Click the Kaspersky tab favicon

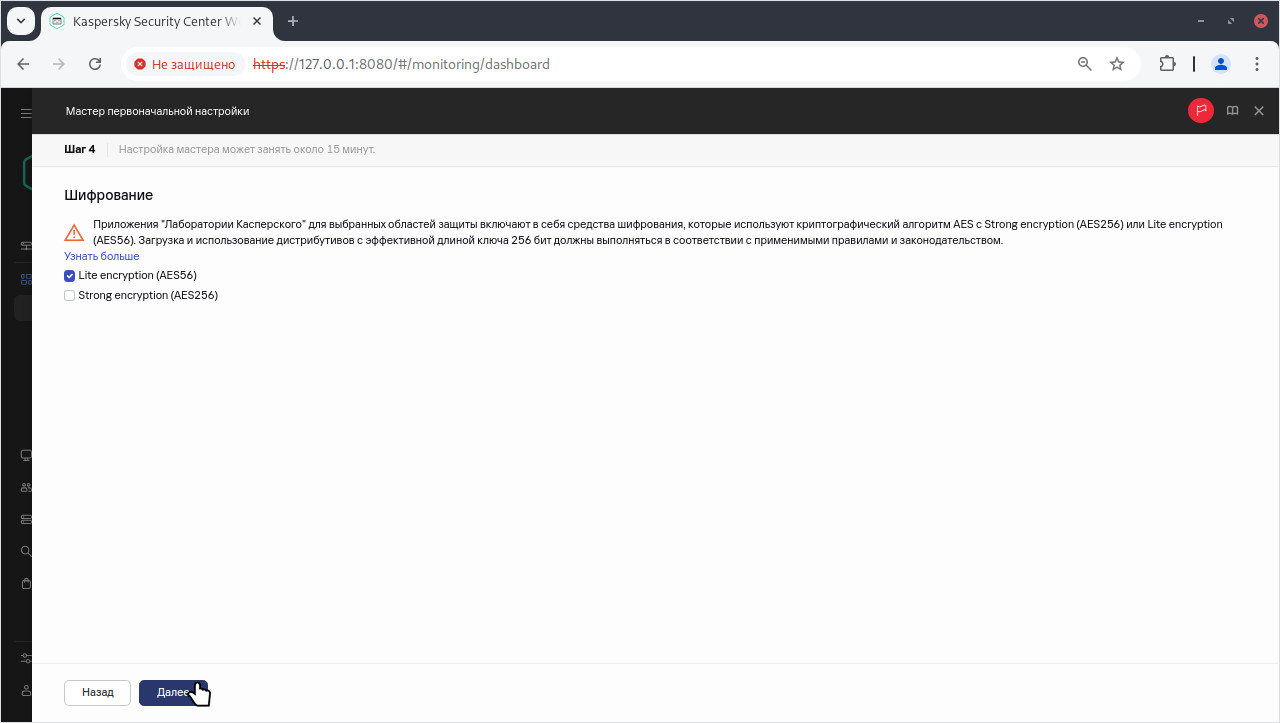click(x=57, y=21)
